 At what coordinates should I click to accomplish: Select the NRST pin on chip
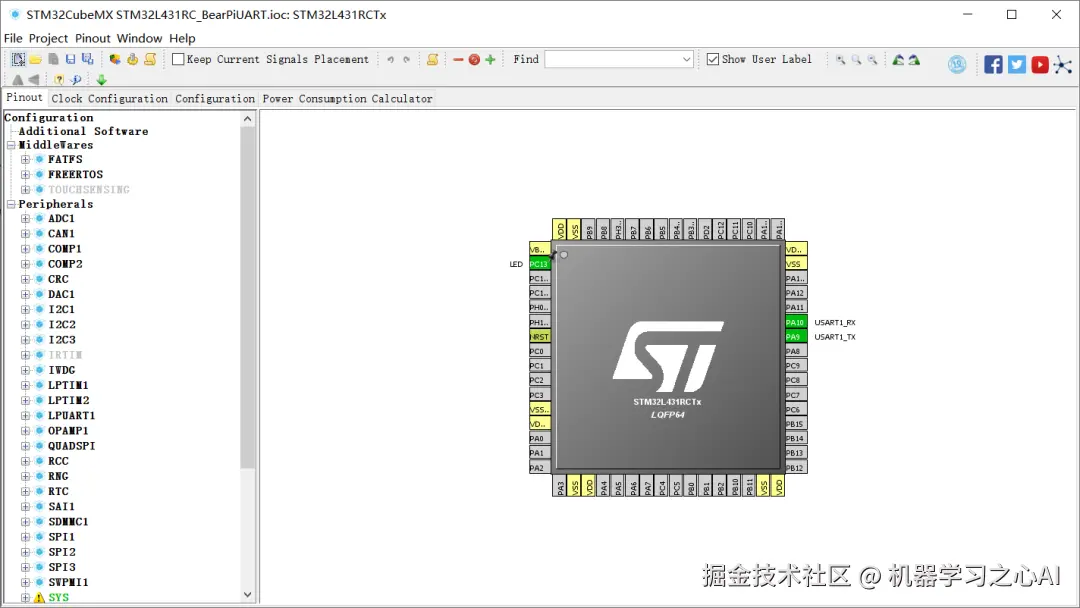pos(539,337)
